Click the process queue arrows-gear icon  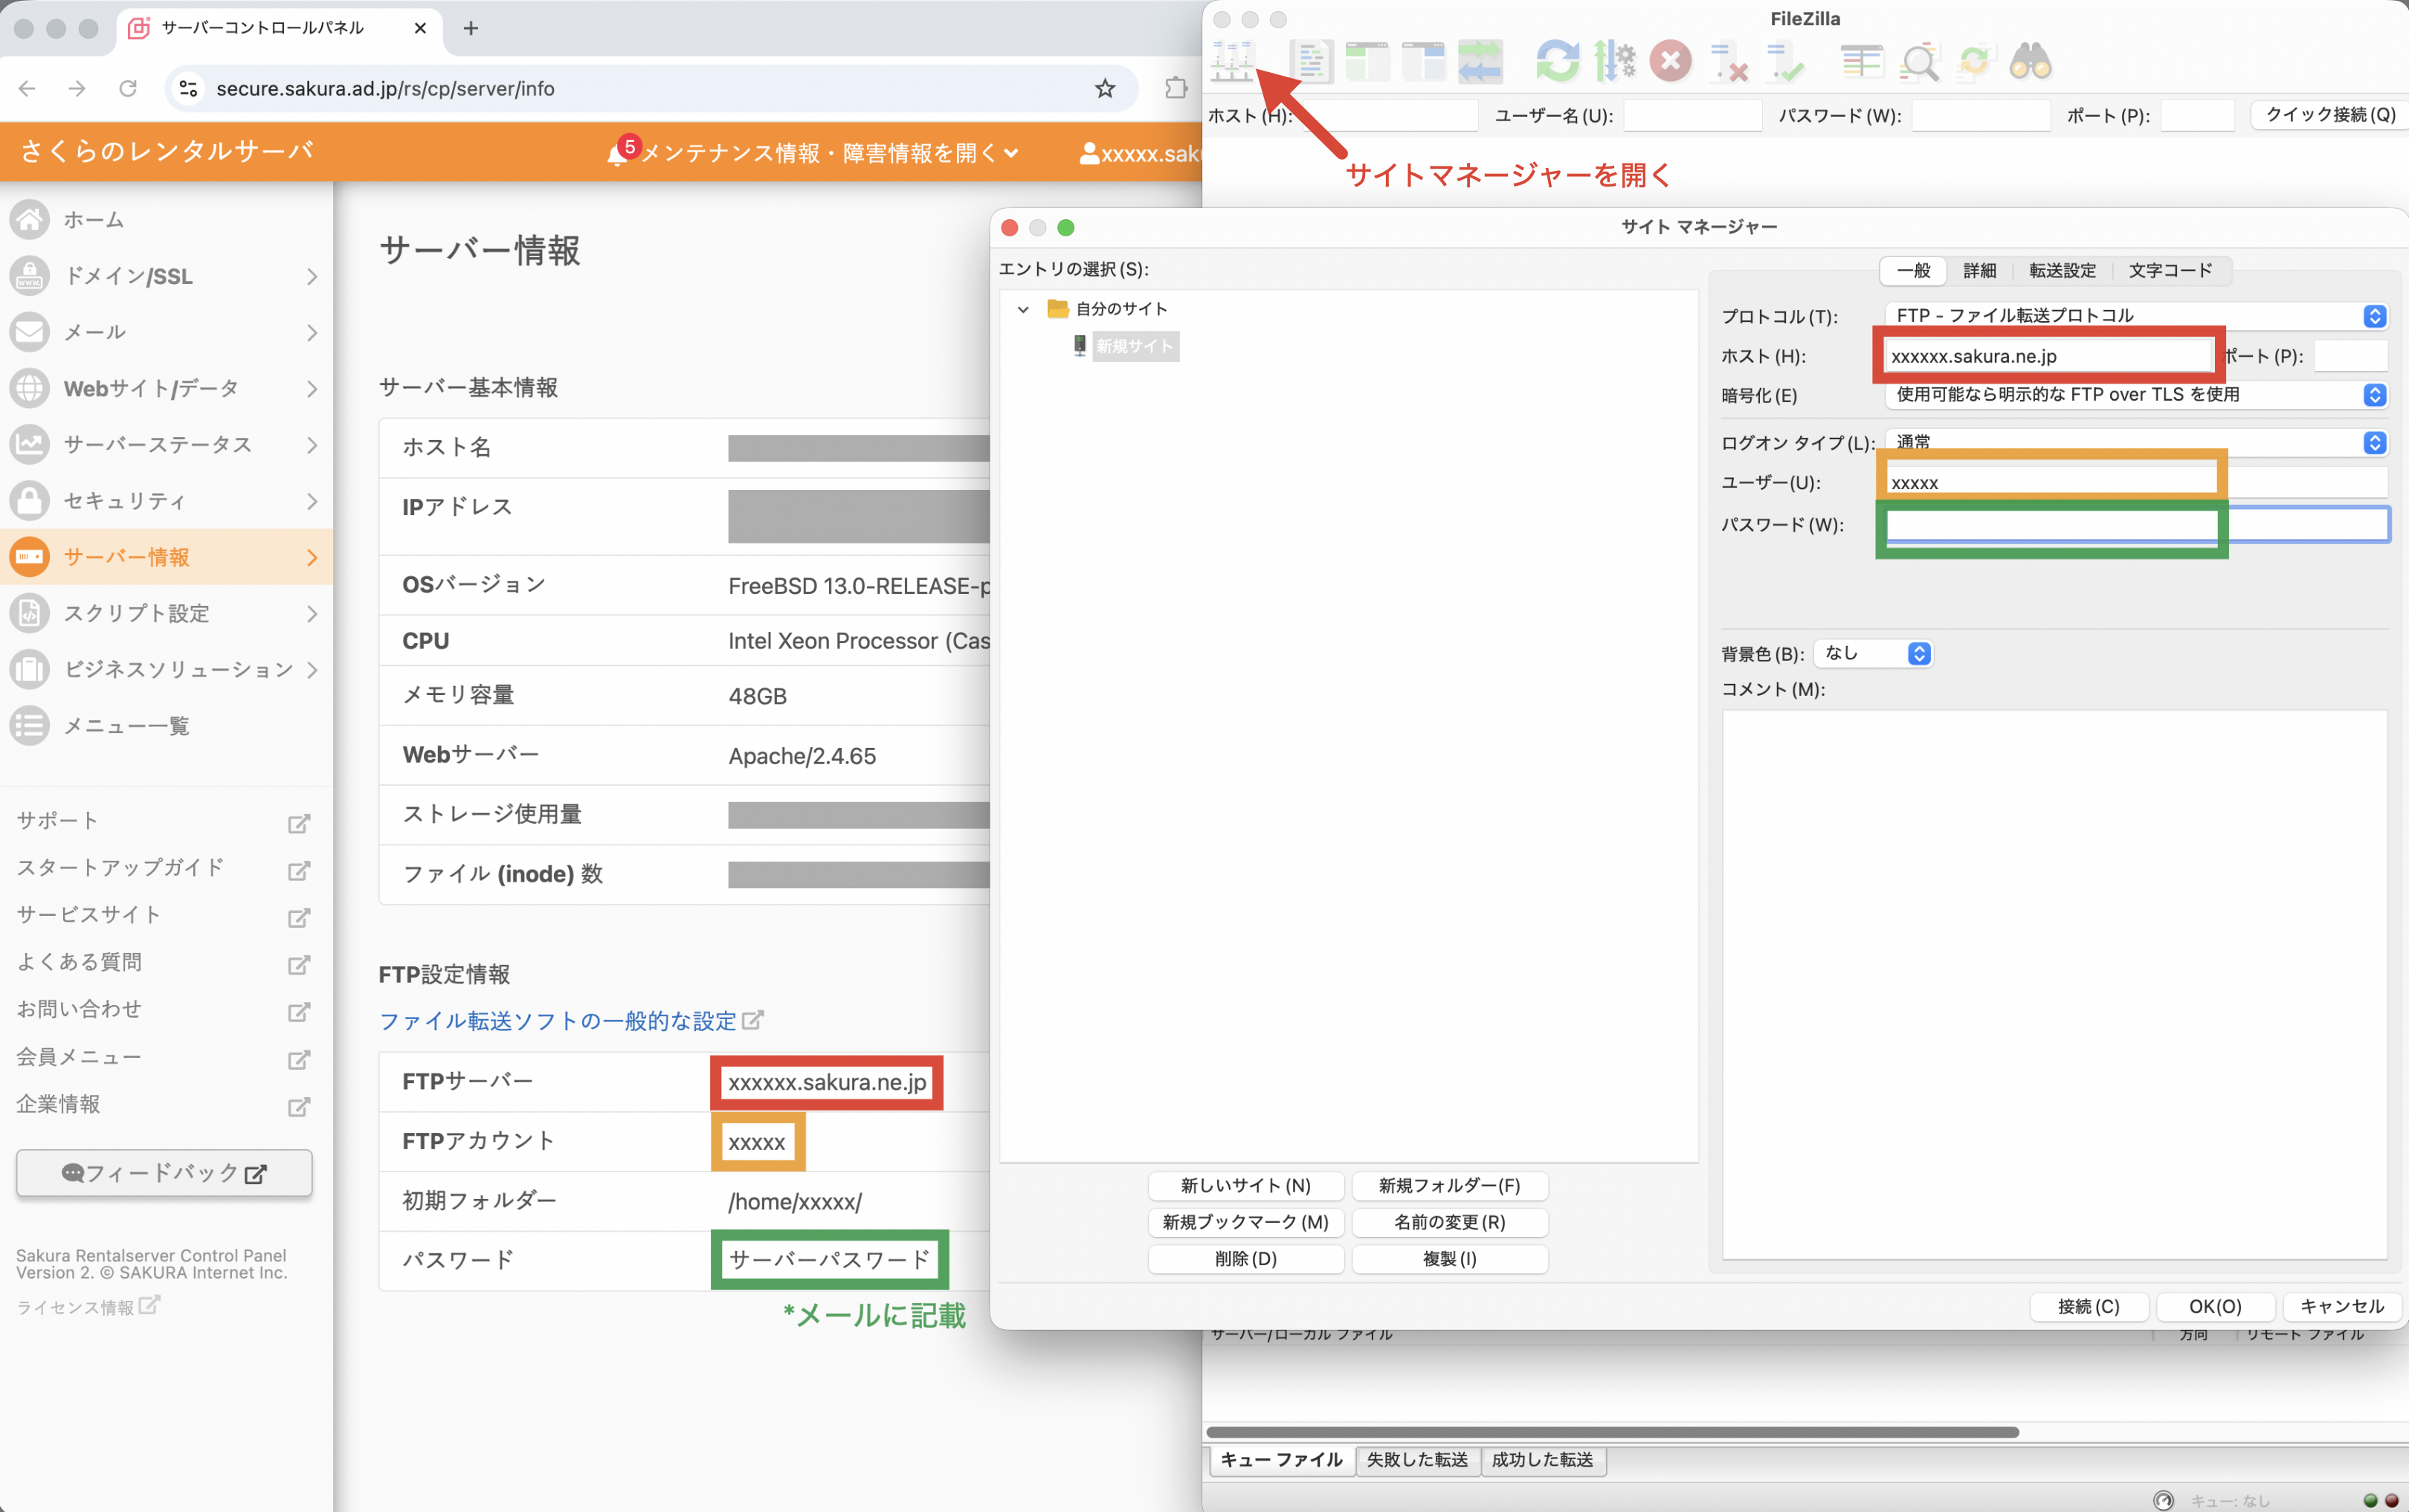(1614, 62)
